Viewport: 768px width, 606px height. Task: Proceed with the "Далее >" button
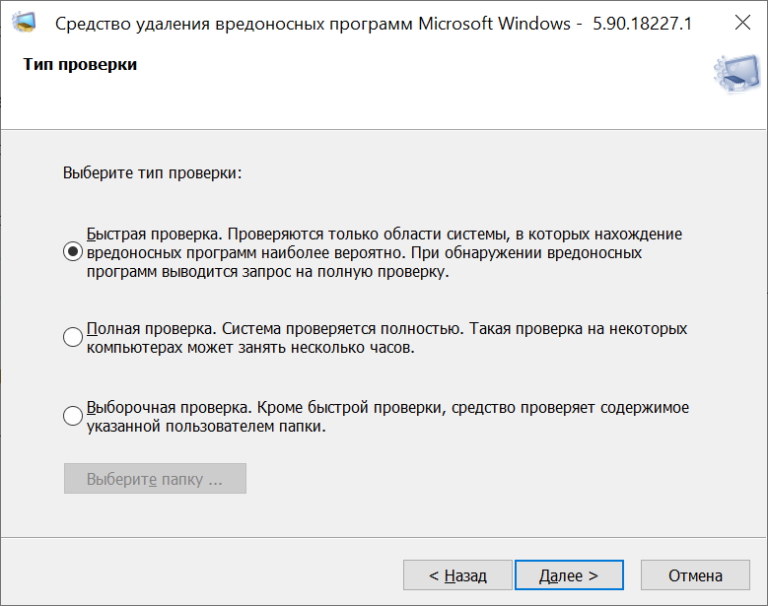[x=569, y=575]
